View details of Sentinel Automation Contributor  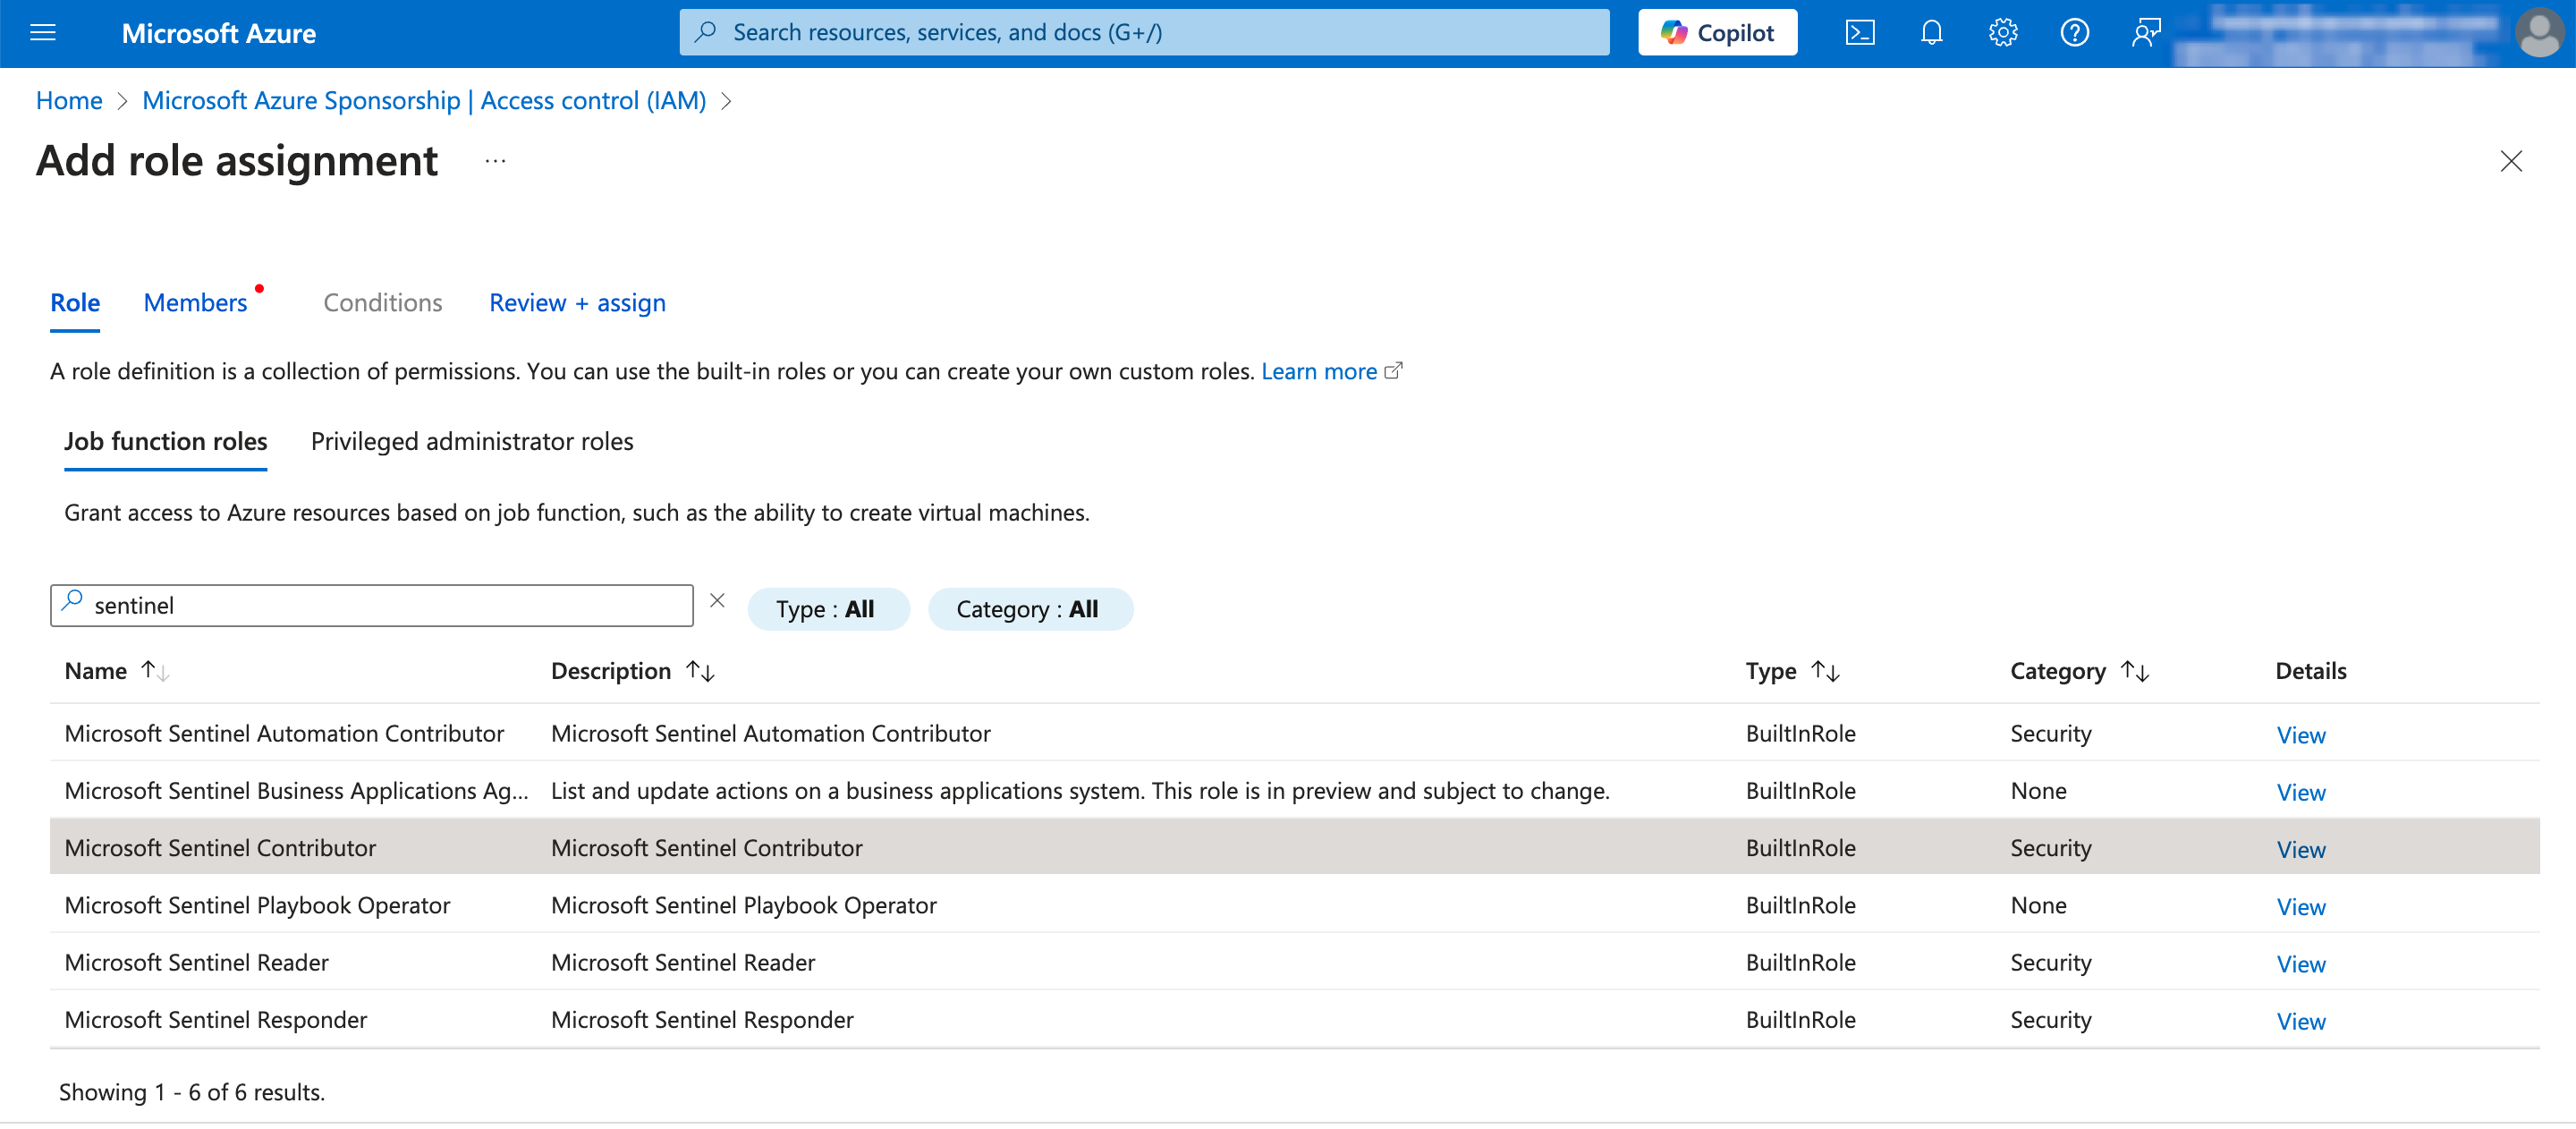[x=2300, y=736]
